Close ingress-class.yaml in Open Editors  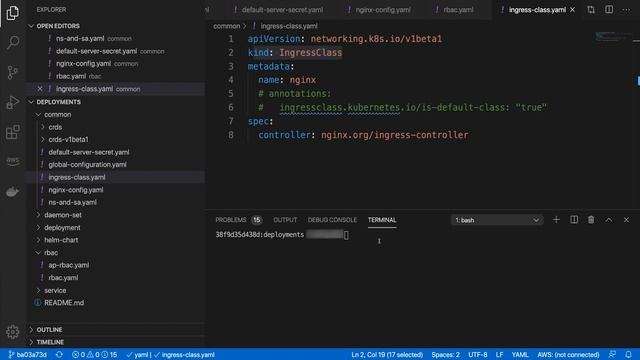coord(40,89)
